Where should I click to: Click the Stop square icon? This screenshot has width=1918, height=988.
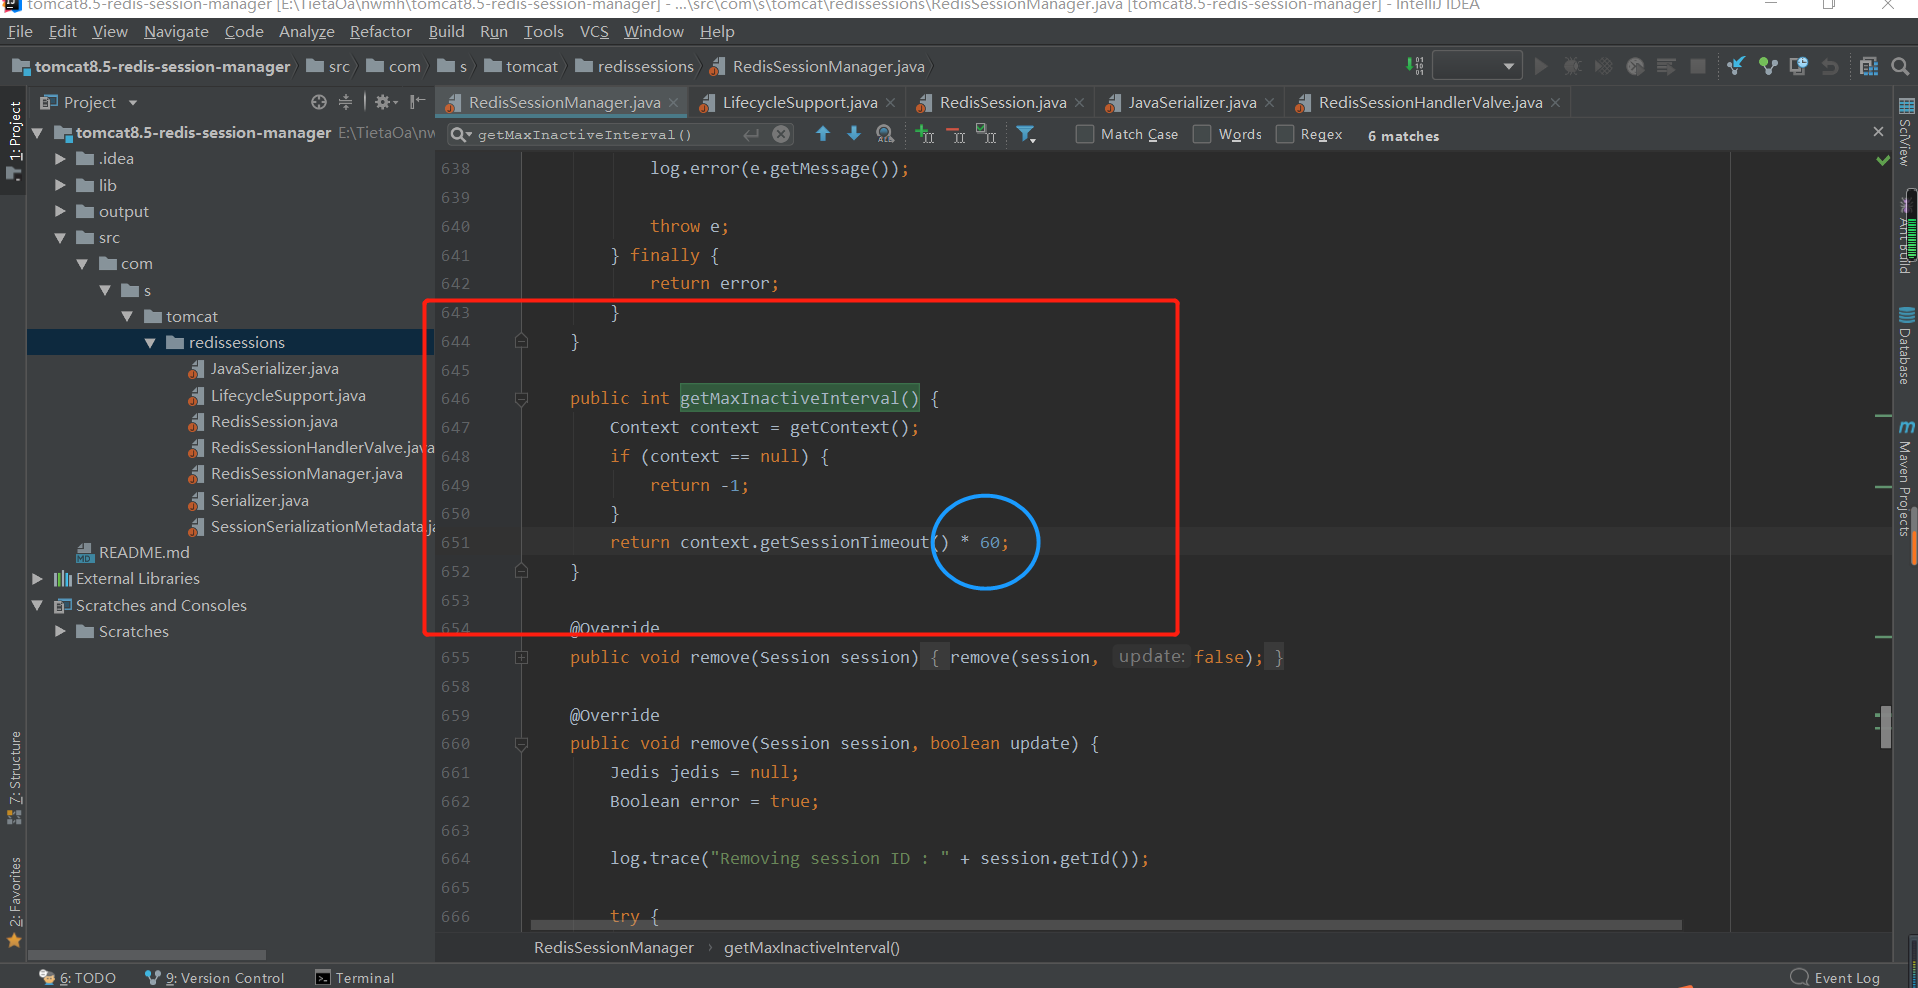tap(1697, 66)
